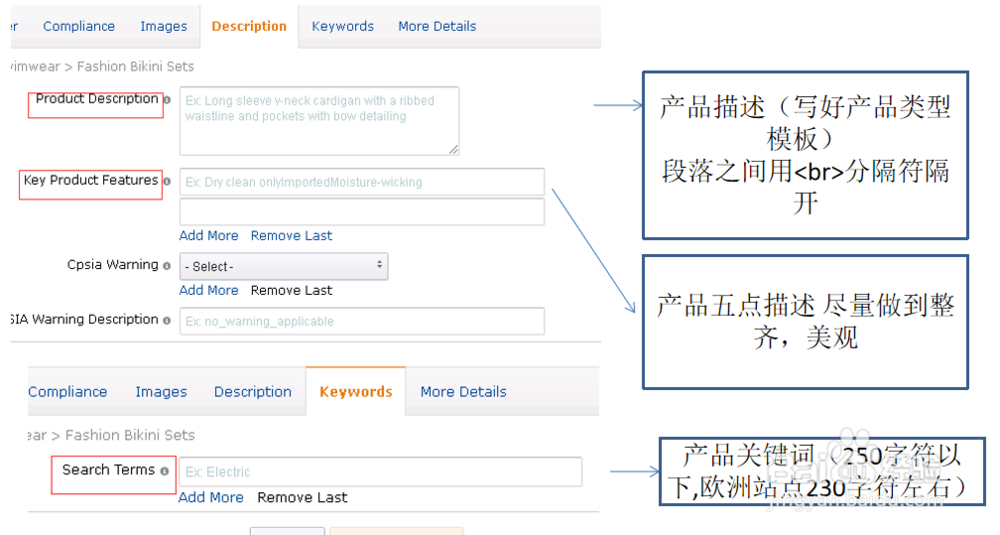Click info icon beside Warning Description label
Screen dimensions: 1000x535
[166, 321]
